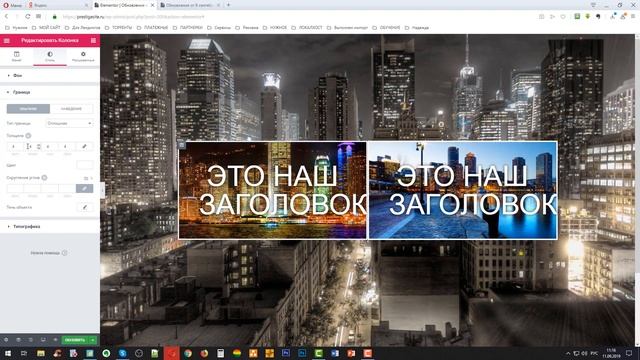Image resolution: width=640 pixels, height=360 pixels.
Task: Toggle the border radius link values button
Action: (84, 189)
